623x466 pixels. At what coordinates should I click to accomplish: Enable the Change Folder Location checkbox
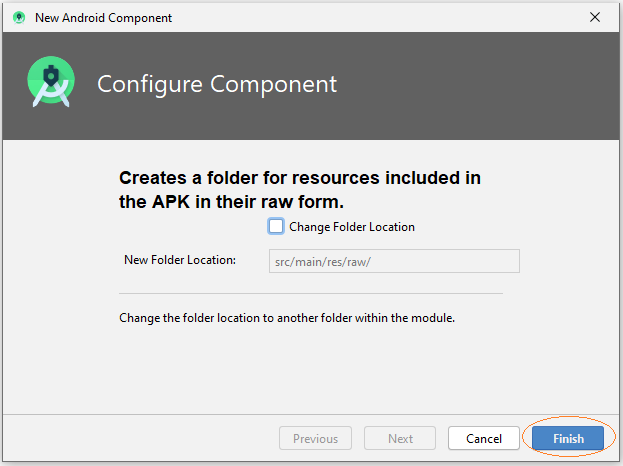pyautogui.click(x=276, y=226)
